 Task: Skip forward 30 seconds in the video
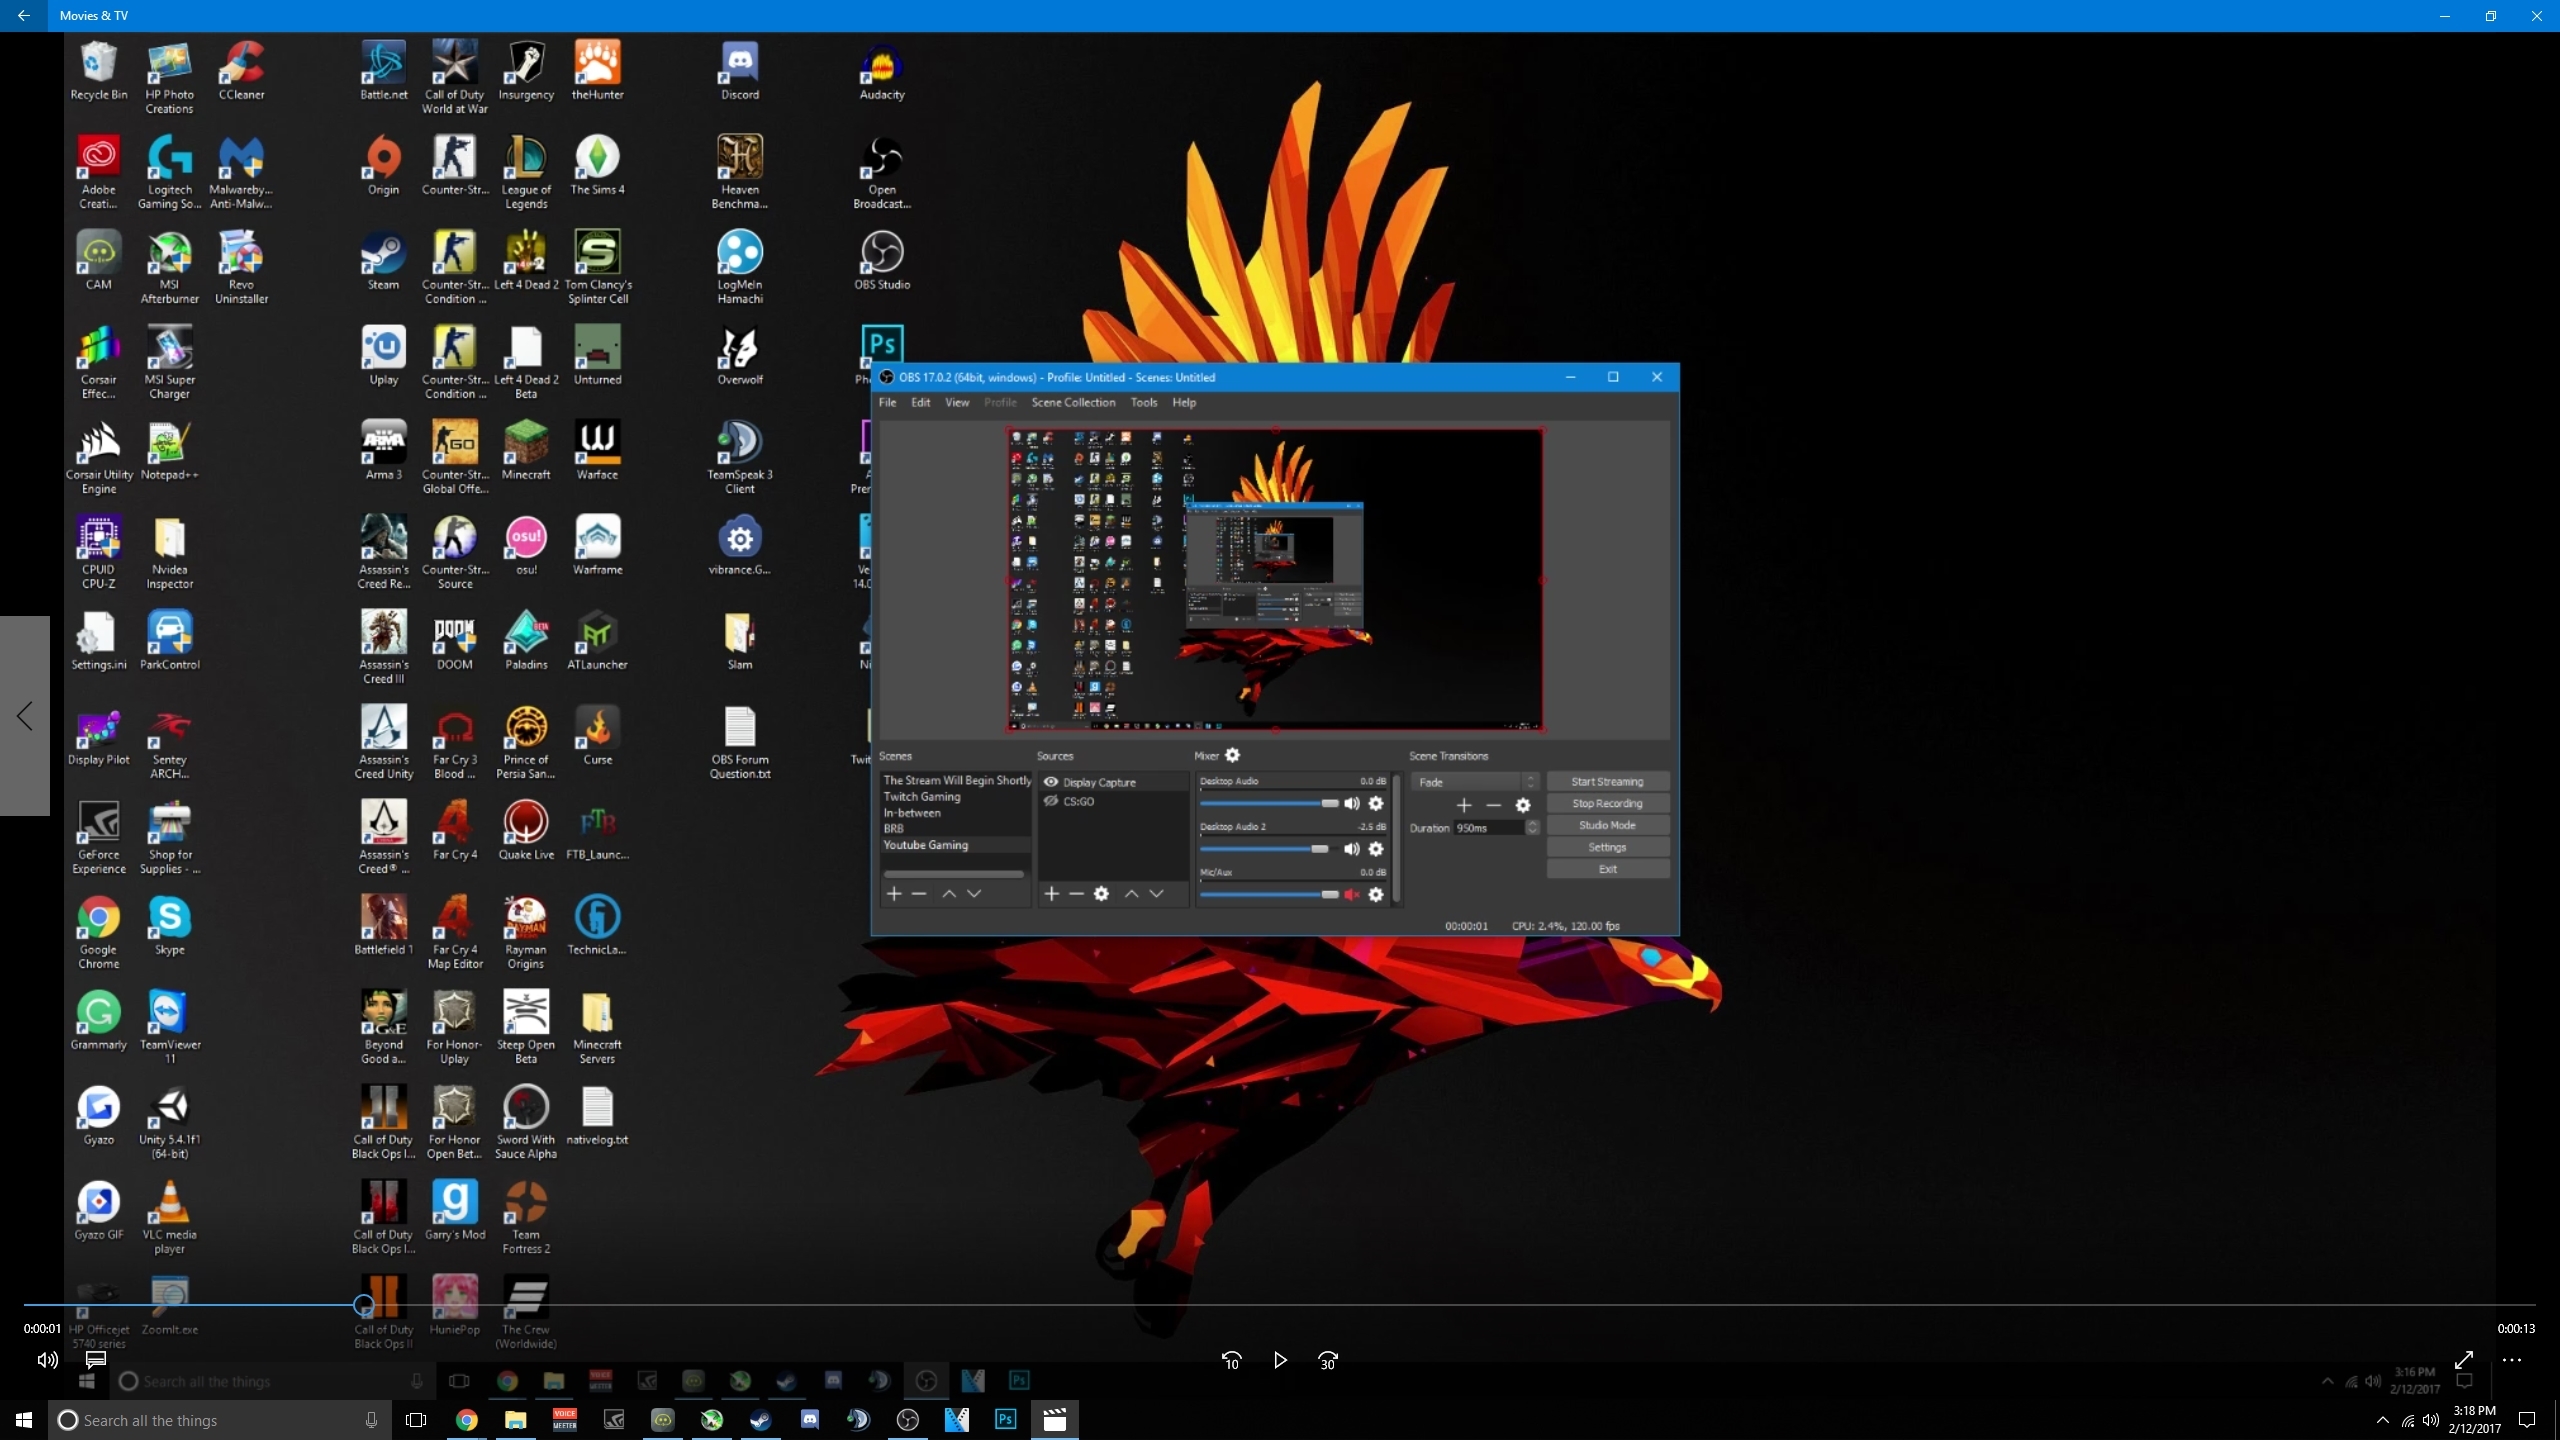[x=1327, y=1360]
